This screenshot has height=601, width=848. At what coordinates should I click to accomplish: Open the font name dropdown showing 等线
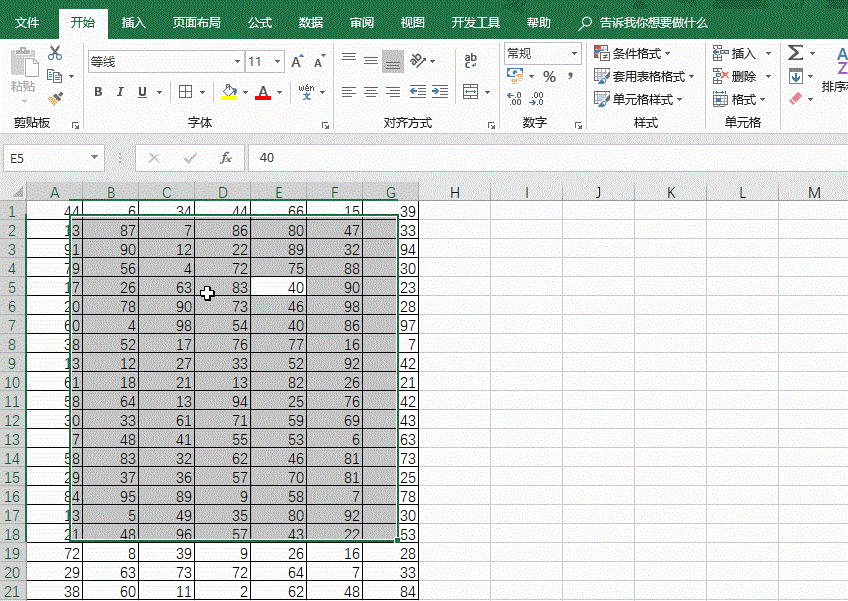tap(237, 62)
